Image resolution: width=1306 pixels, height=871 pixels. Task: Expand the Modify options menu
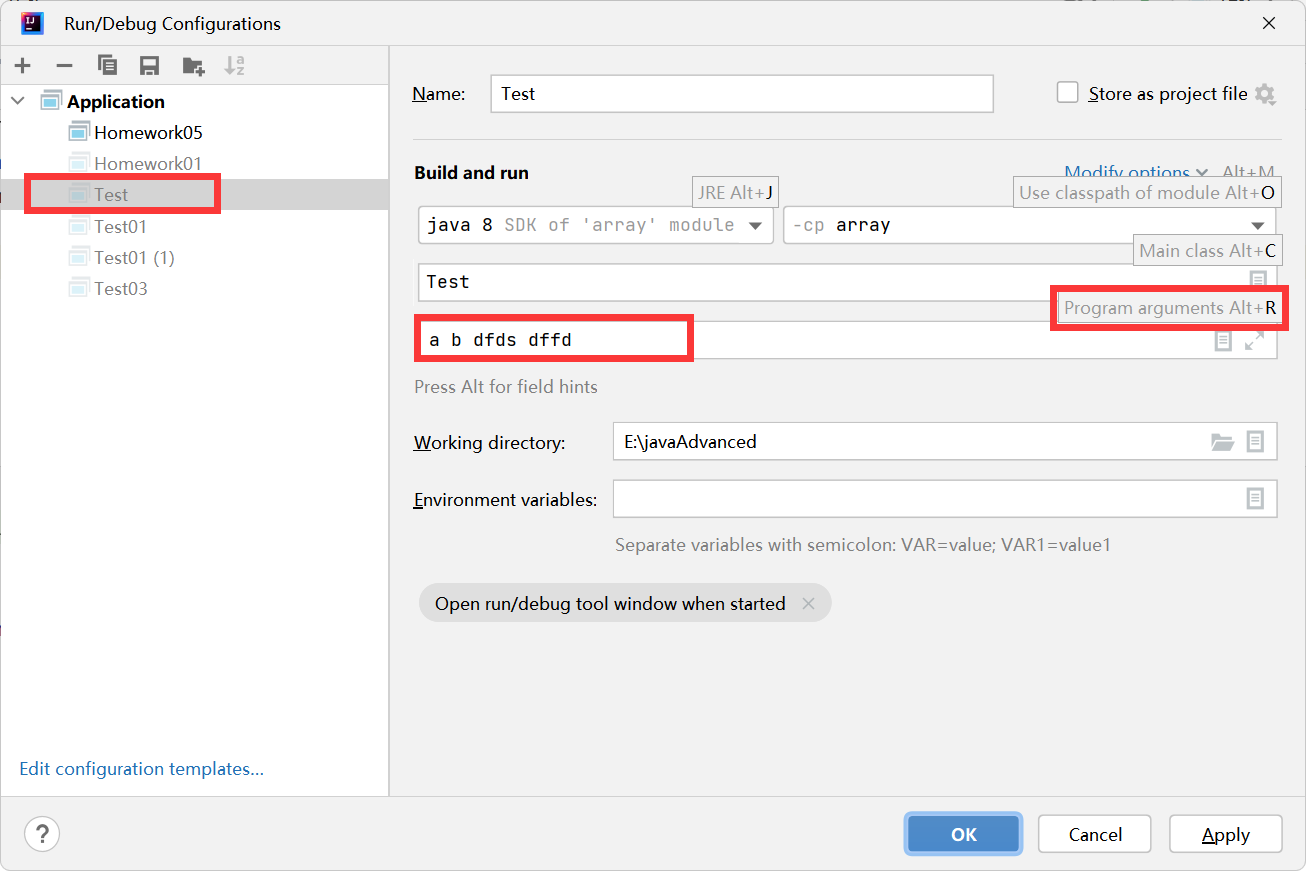pos(1135,172)
